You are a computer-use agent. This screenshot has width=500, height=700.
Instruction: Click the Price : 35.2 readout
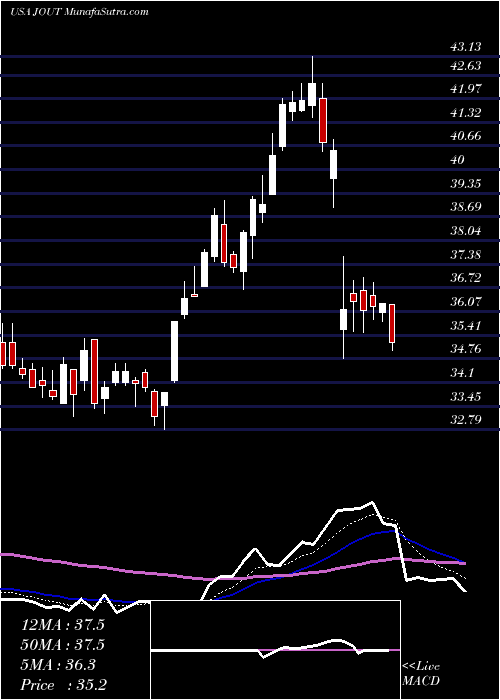64,685
